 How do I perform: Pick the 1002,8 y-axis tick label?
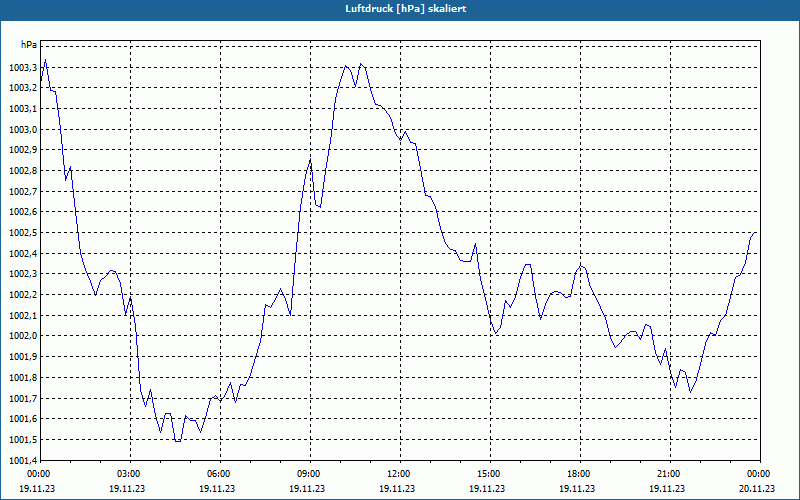[x=23, y=171]
